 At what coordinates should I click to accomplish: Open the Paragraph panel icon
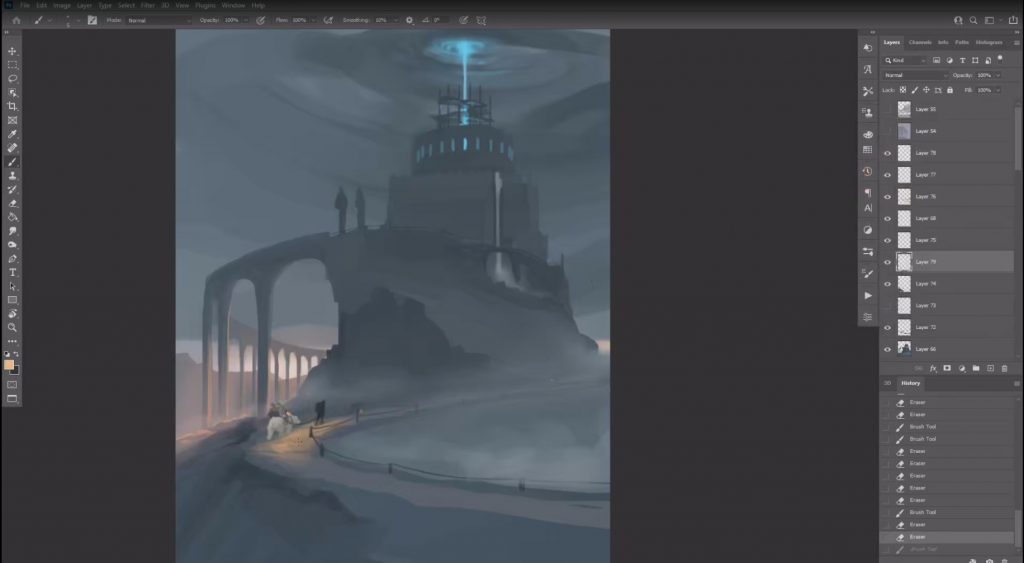[x=867, y=193]
